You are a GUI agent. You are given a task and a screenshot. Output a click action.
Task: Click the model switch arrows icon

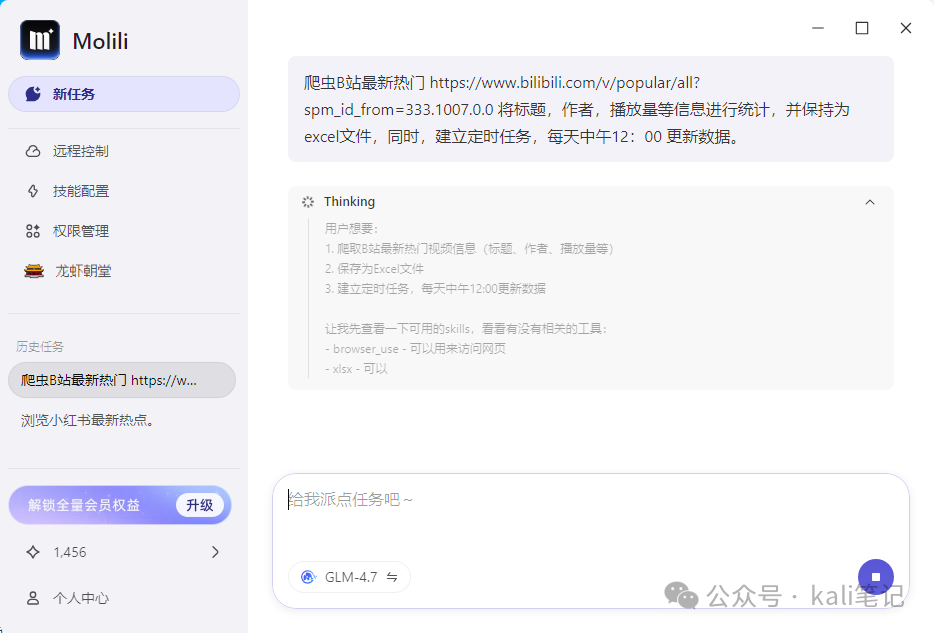tap(392, 577)
